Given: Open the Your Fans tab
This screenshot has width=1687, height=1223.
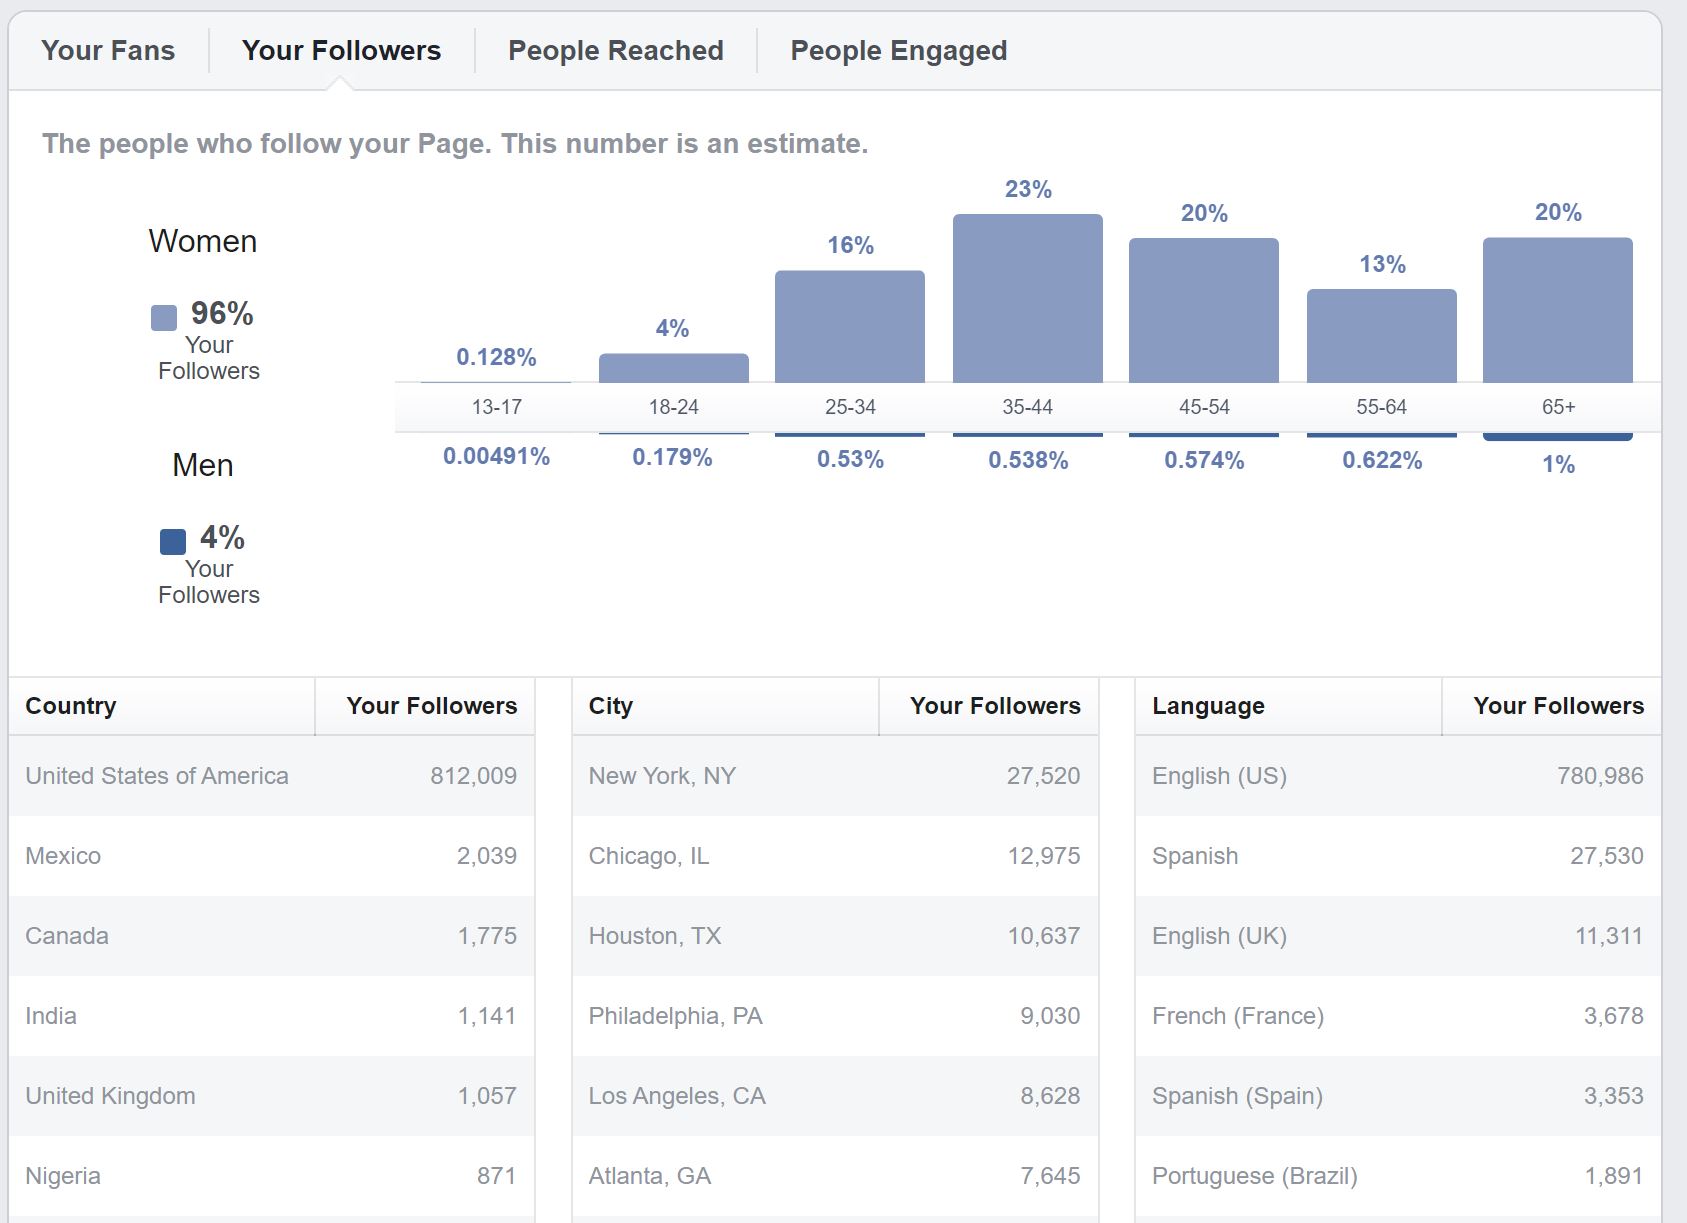Looking at the screenshot, I should click(x=108, y=51).
